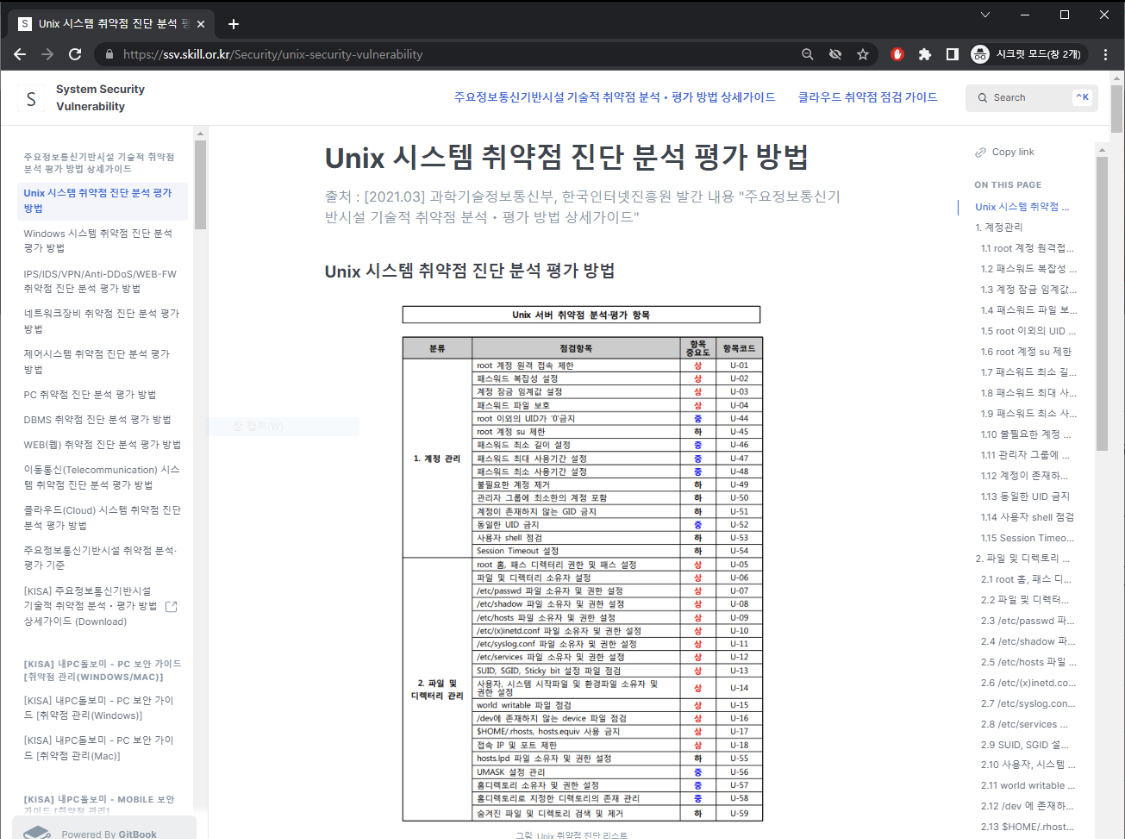Click the incognito profile icon

(980, 55)
